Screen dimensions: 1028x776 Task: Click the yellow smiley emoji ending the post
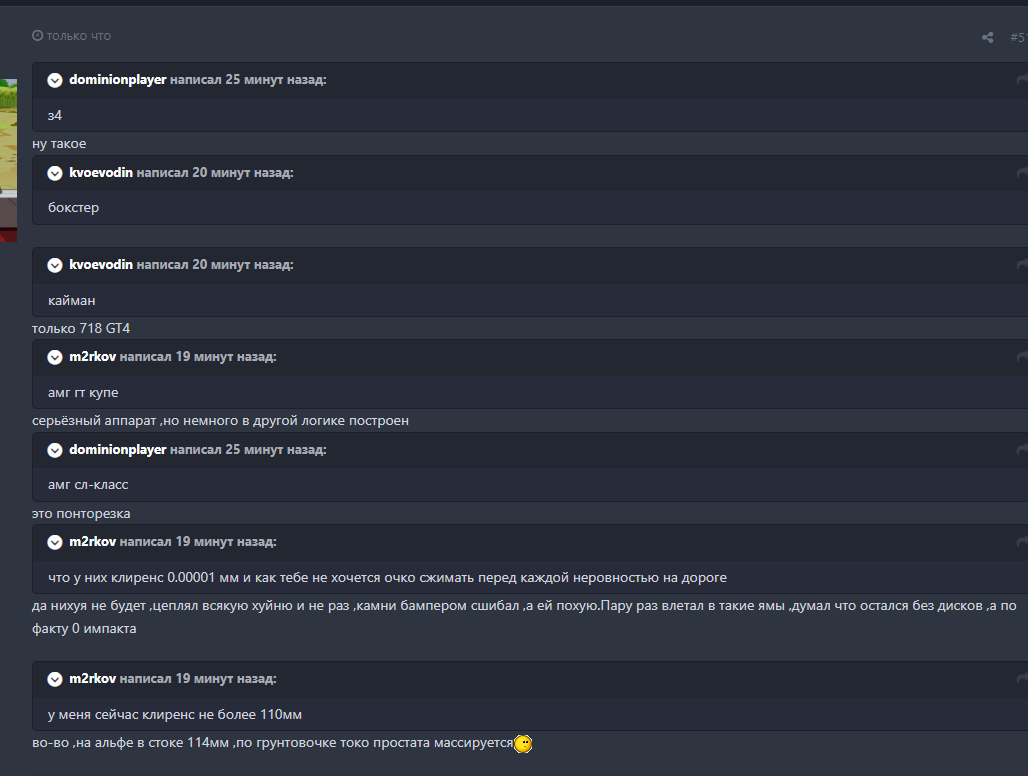coord(522,744)
